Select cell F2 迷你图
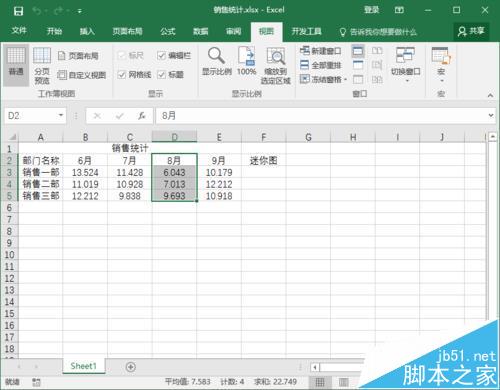The height and width of the screenshot is (390, 500). click(x=263, y=161)
